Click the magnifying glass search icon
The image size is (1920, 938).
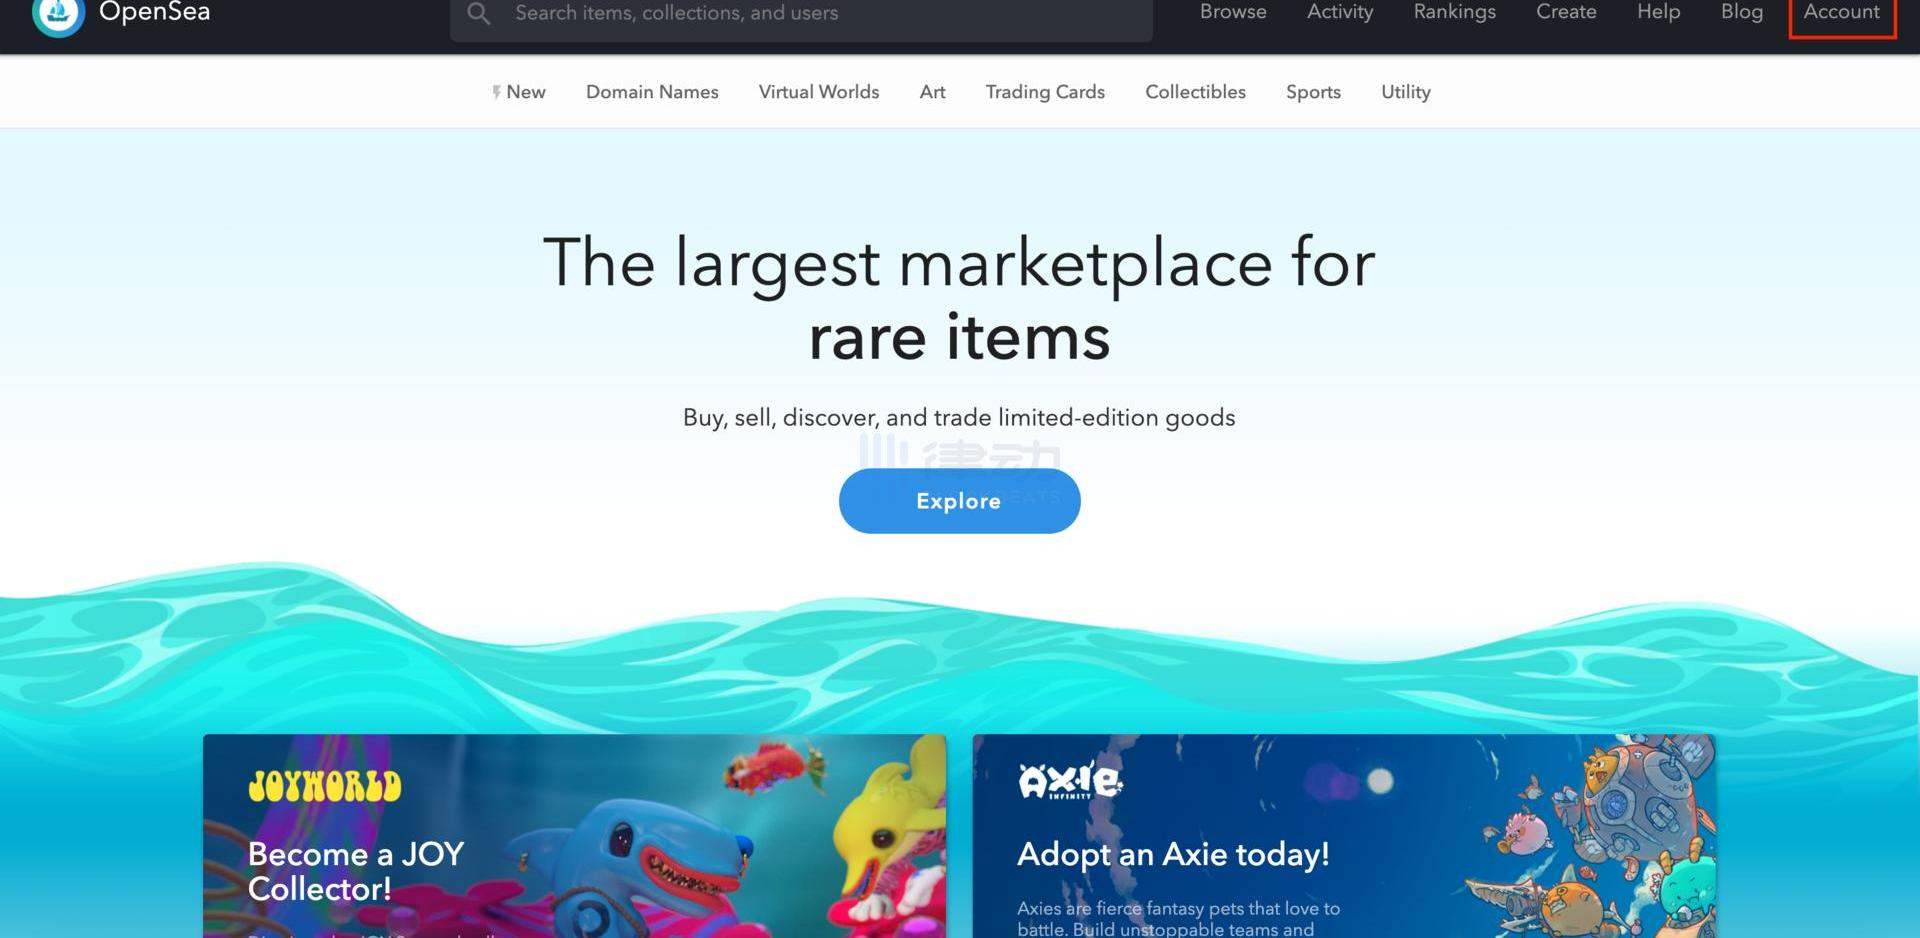click(x=479, y=13)
